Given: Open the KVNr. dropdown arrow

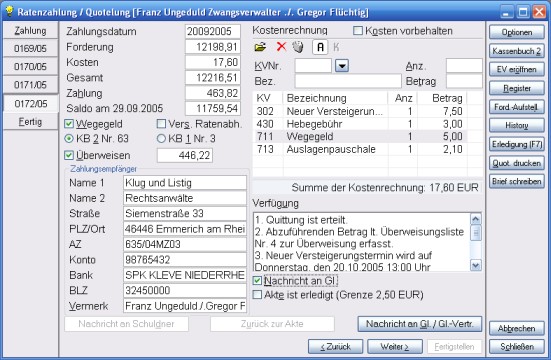Looking at the screenshot, I should [342, 66].
